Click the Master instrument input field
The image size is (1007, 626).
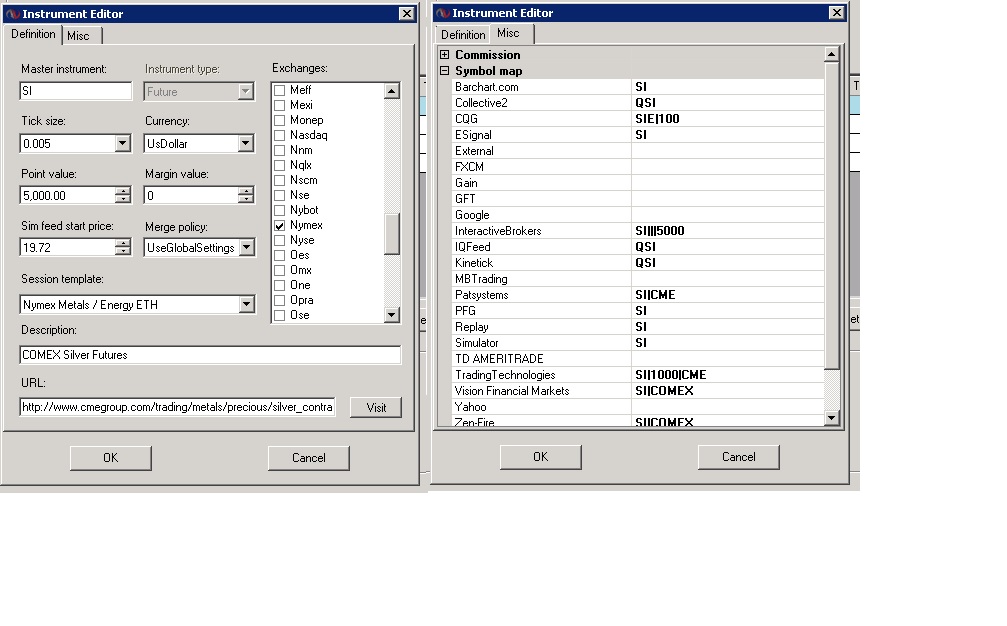76,91
